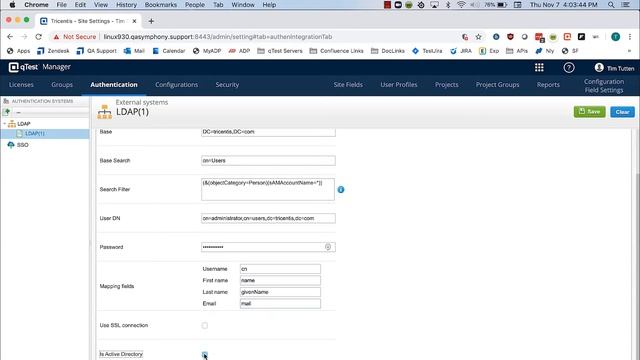
Task: Open the TestLira bookmark
Action: [427, 51]
